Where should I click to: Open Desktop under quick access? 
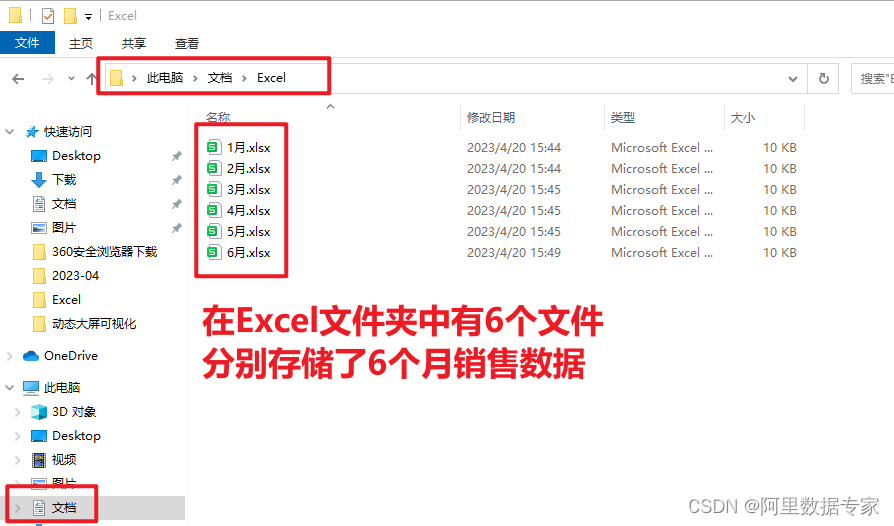(x=76, y=156)
